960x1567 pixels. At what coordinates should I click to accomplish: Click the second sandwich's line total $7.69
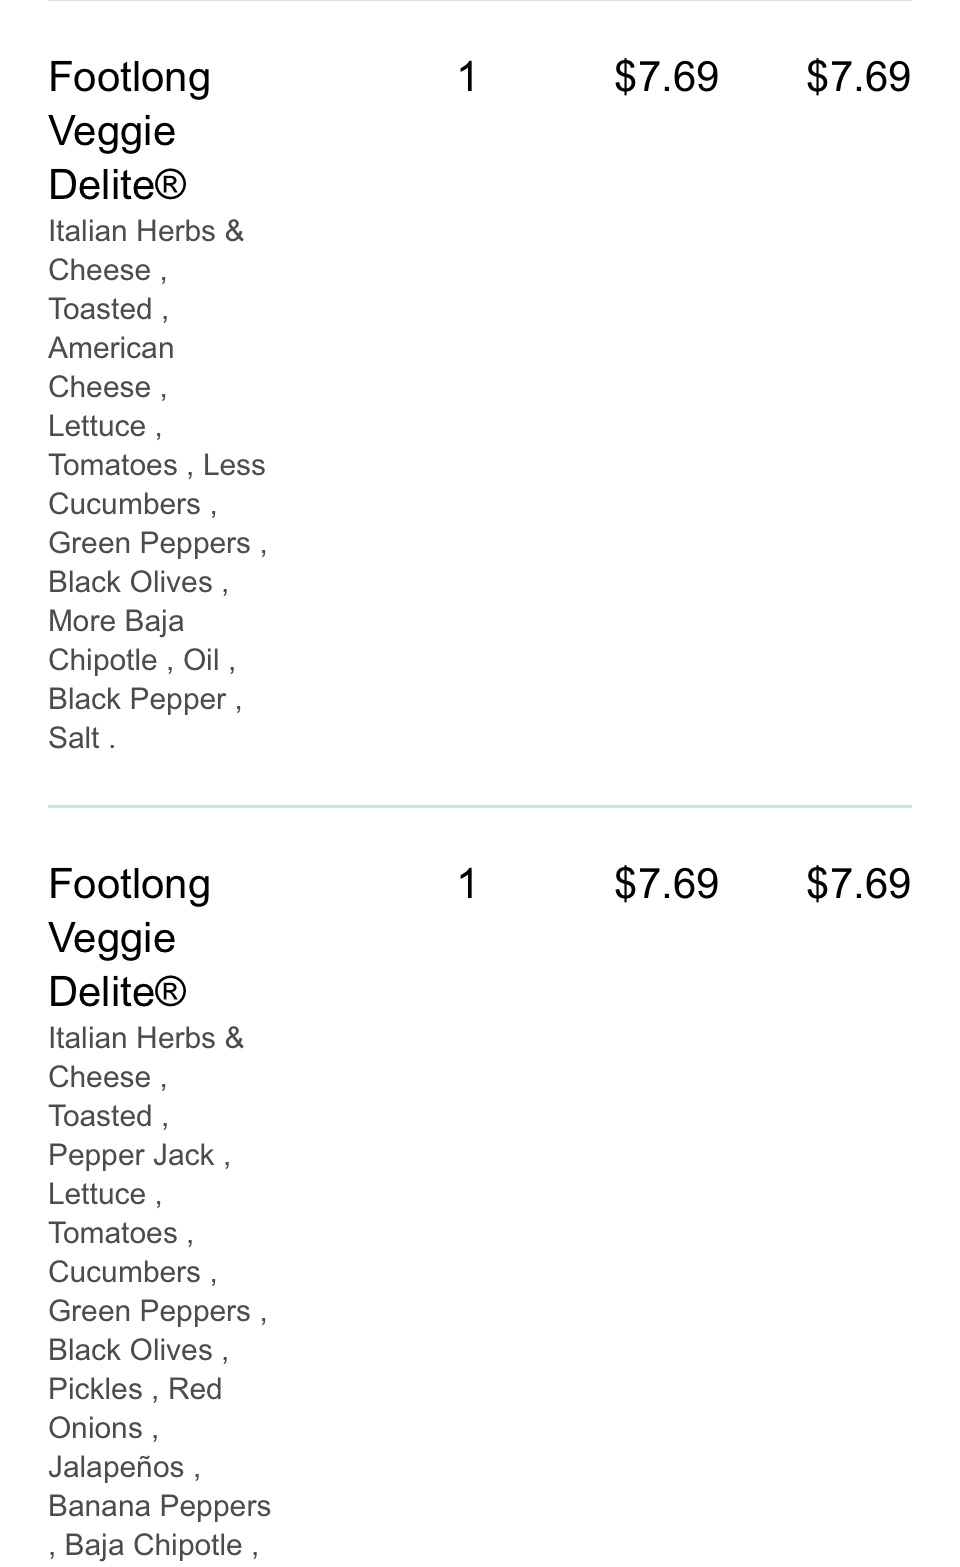pyautogui.click(x=858, y=884)
